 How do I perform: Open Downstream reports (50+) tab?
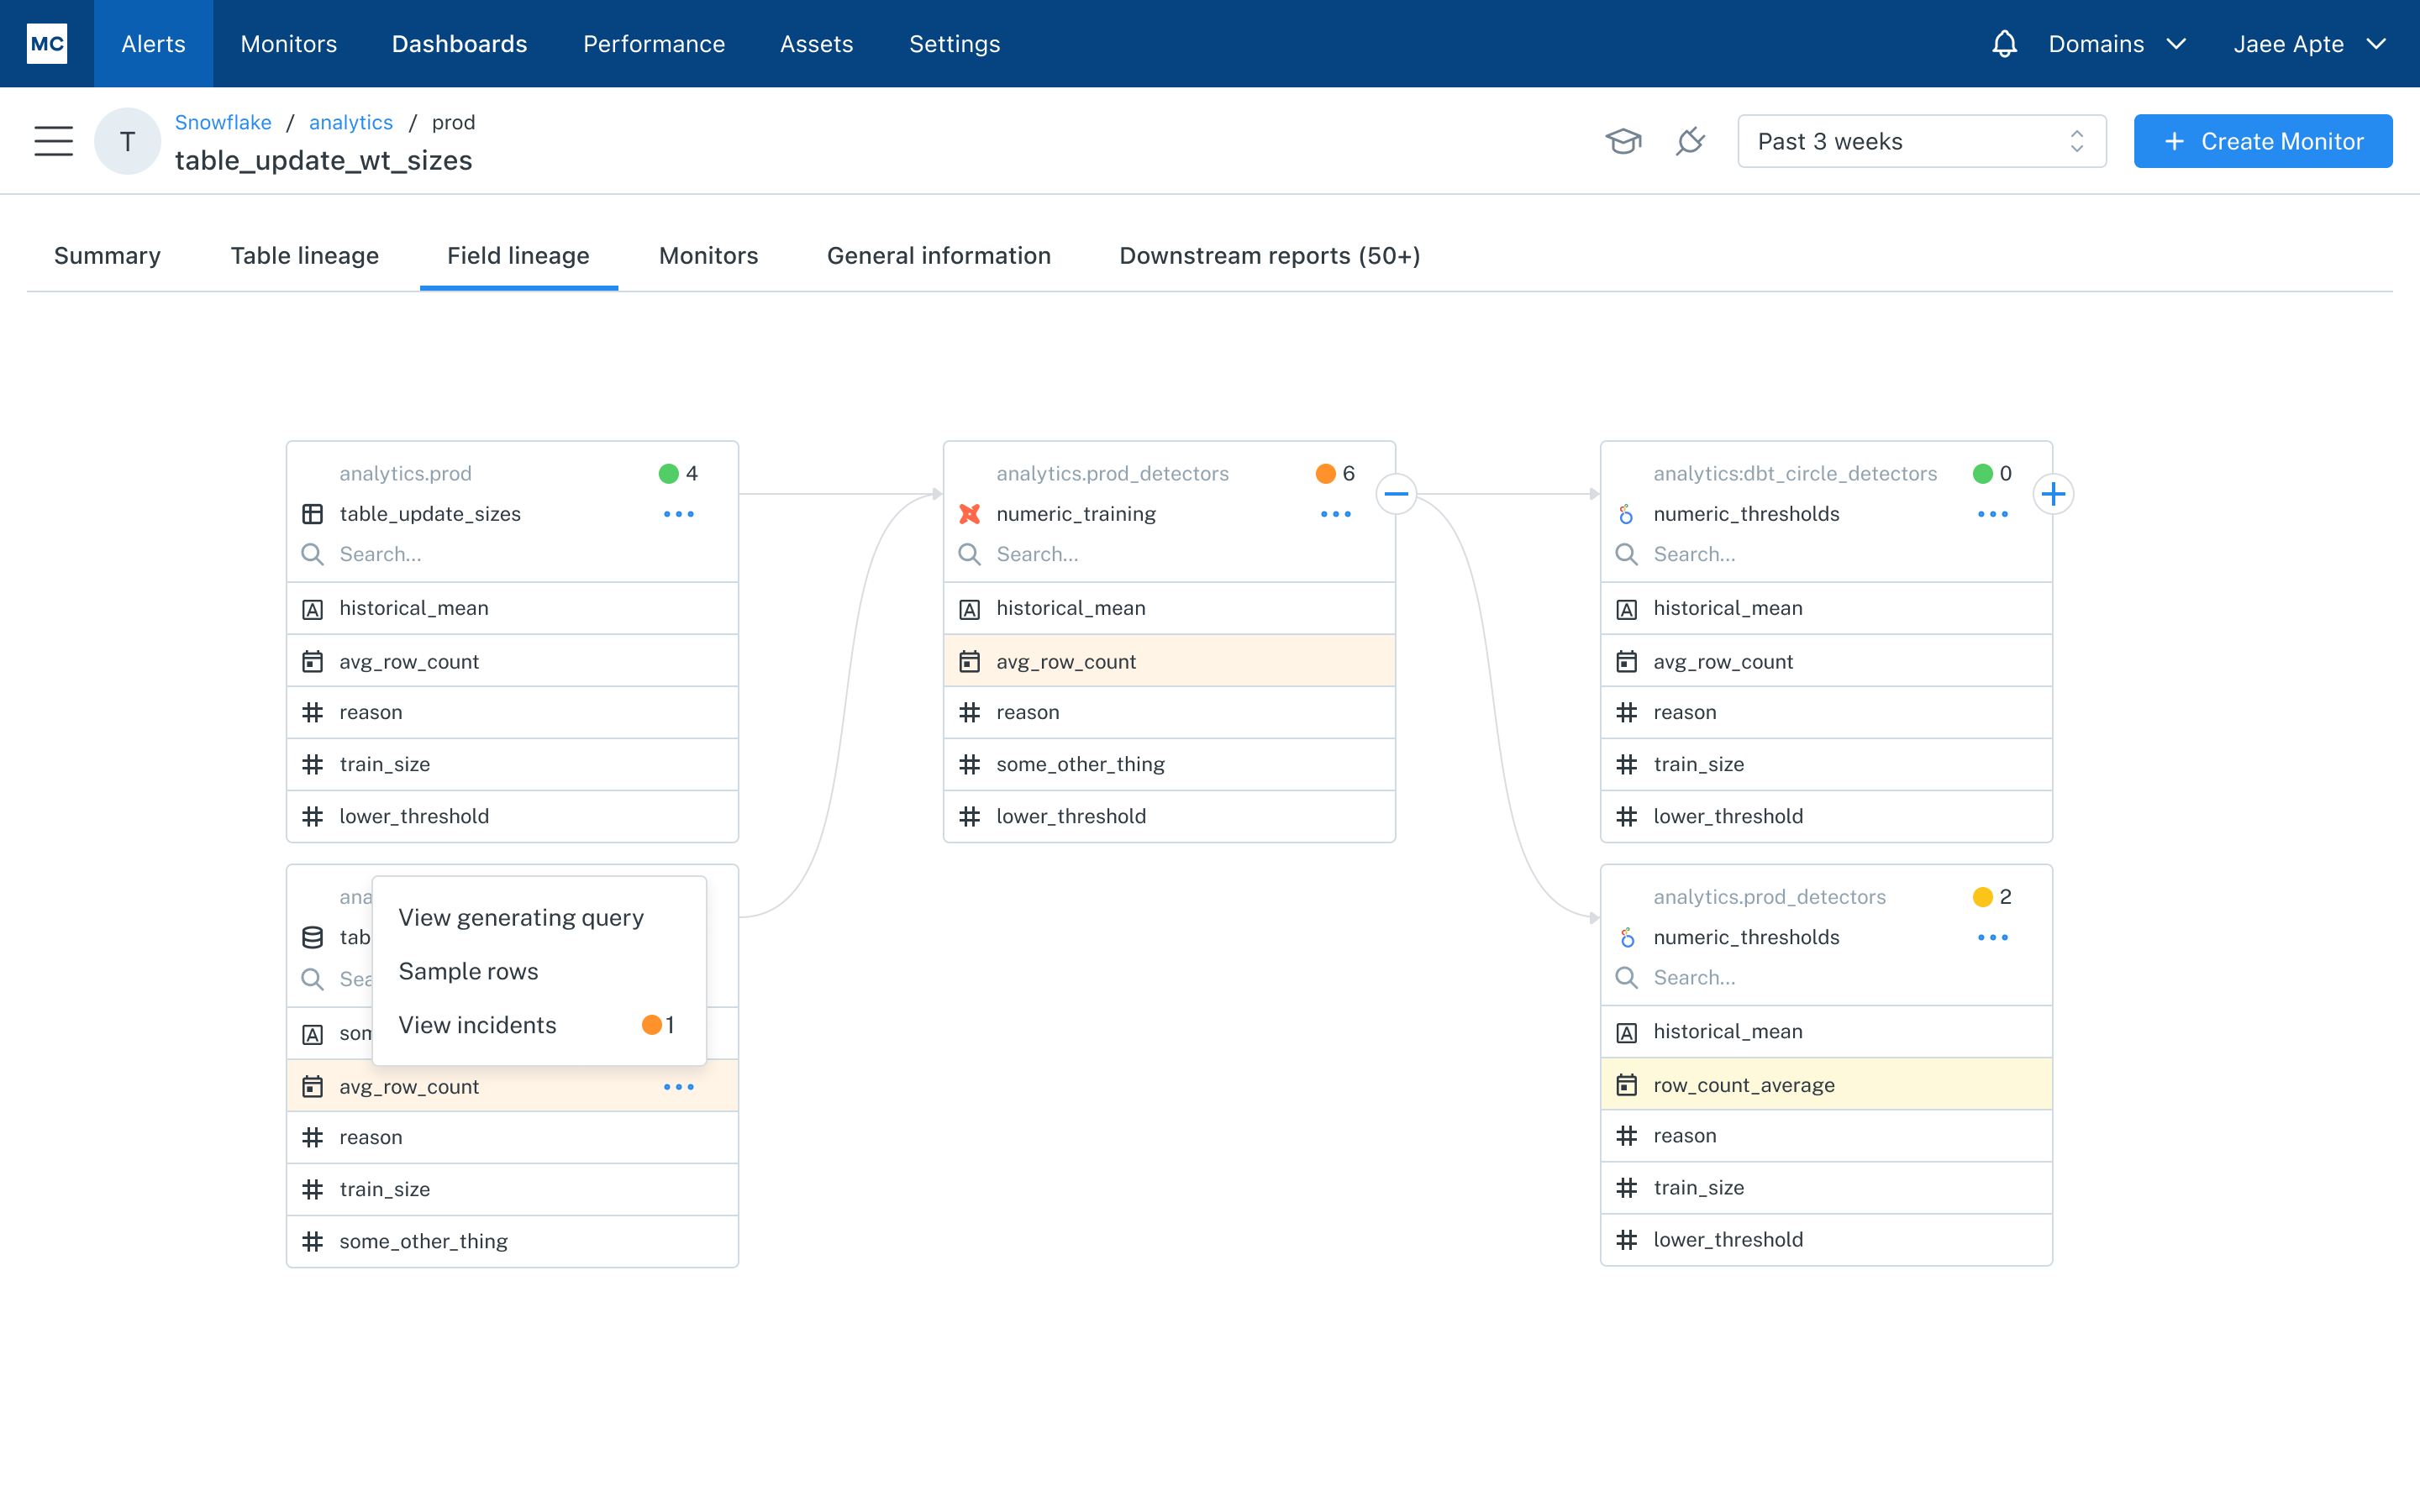1269,256
